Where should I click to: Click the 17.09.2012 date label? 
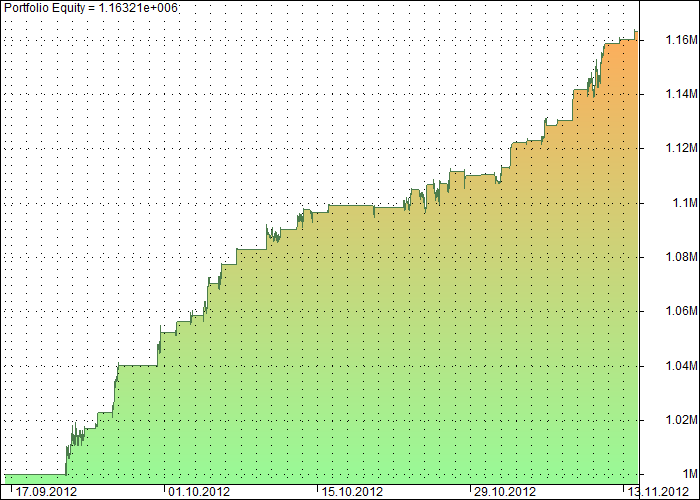46,492
